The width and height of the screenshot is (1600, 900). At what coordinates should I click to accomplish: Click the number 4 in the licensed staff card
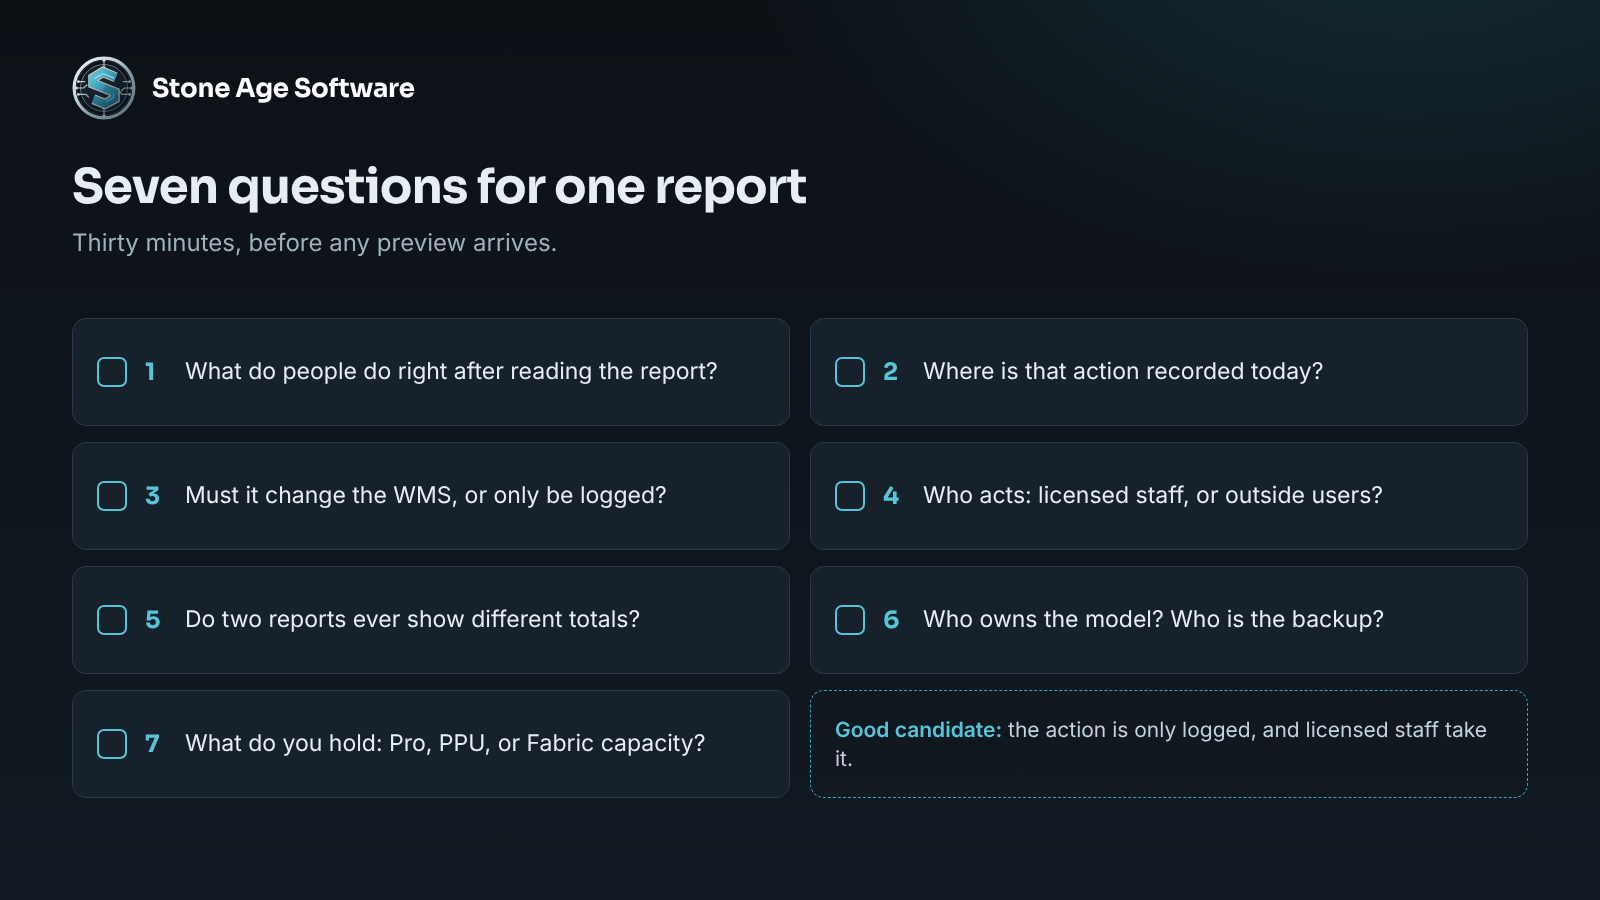[x=891, y=496]
